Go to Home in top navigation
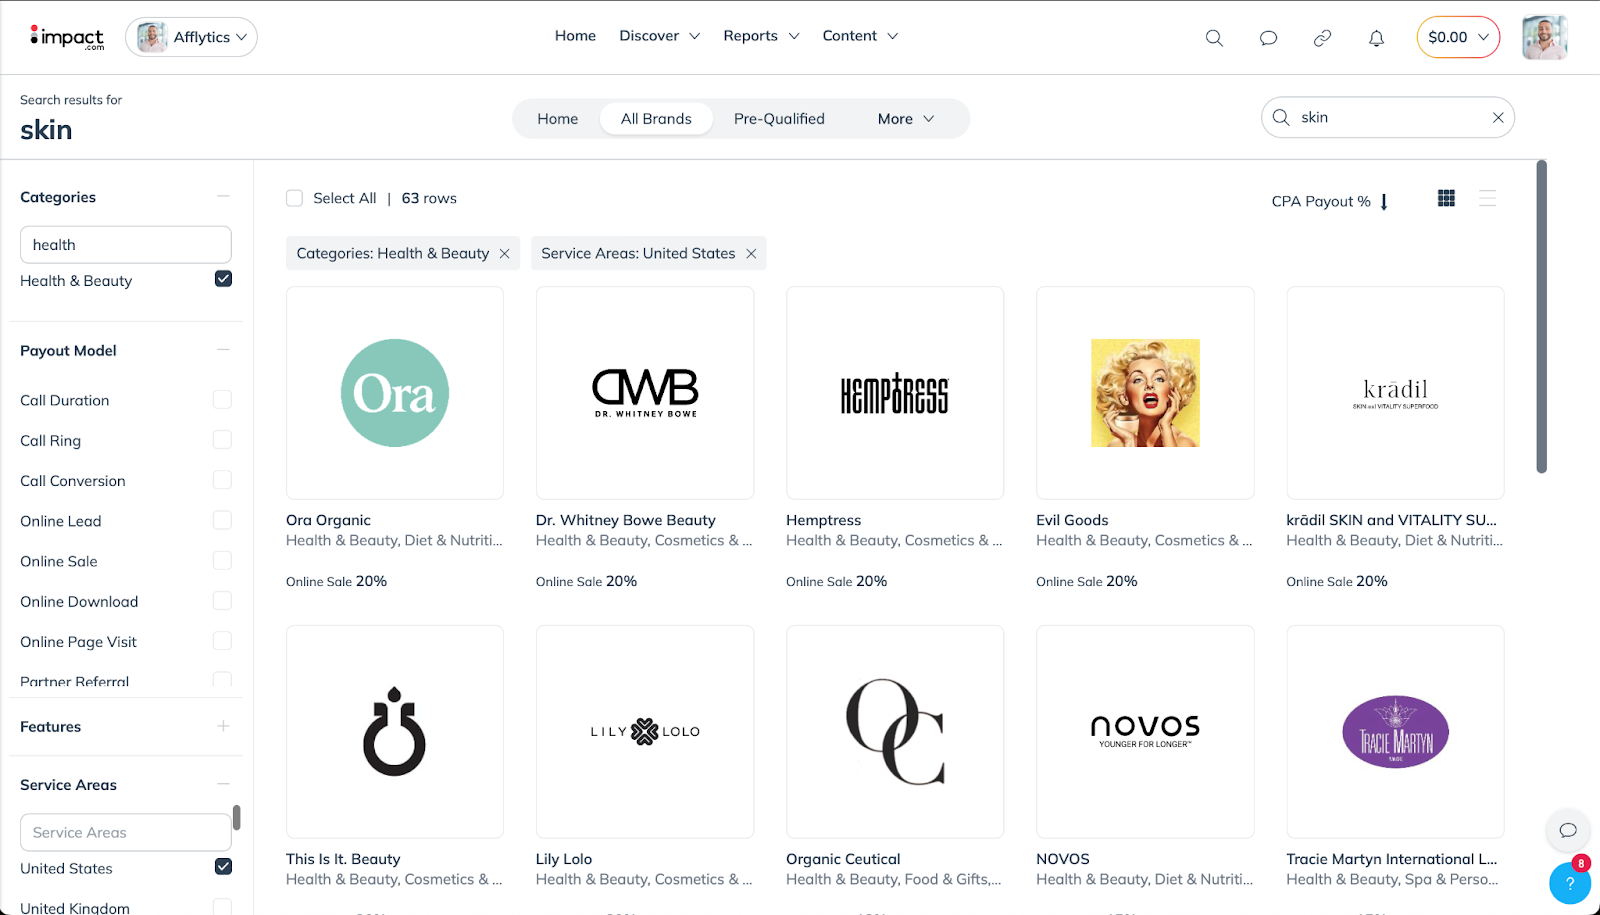This screenshot has height=915, width=1600. pos(575,36)
